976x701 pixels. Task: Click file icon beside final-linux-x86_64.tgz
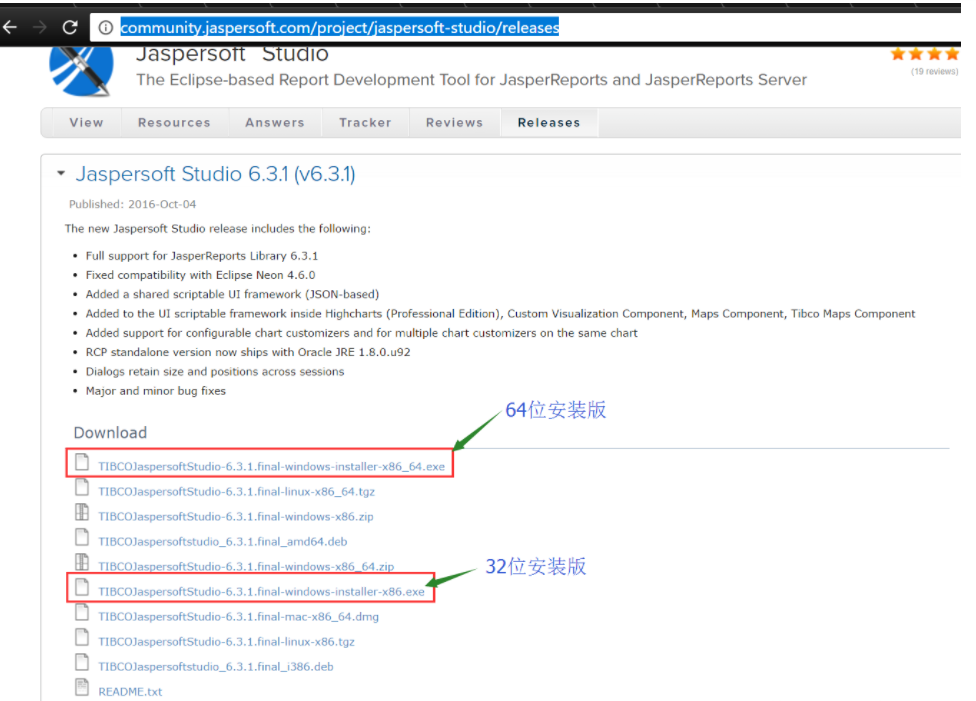coord(82,487)
